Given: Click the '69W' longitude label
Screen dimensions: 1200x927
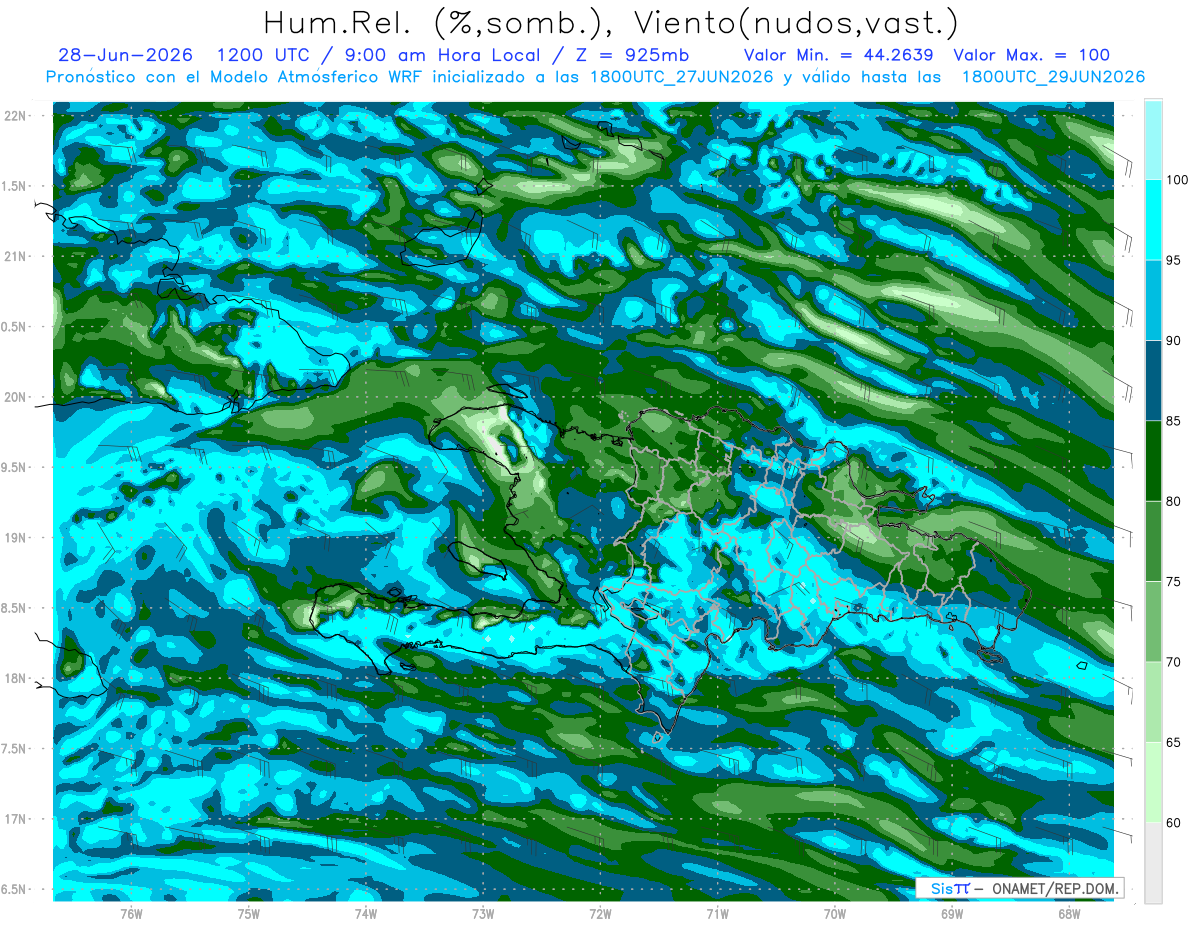Looking at the screenshot, I should point(952,914).
